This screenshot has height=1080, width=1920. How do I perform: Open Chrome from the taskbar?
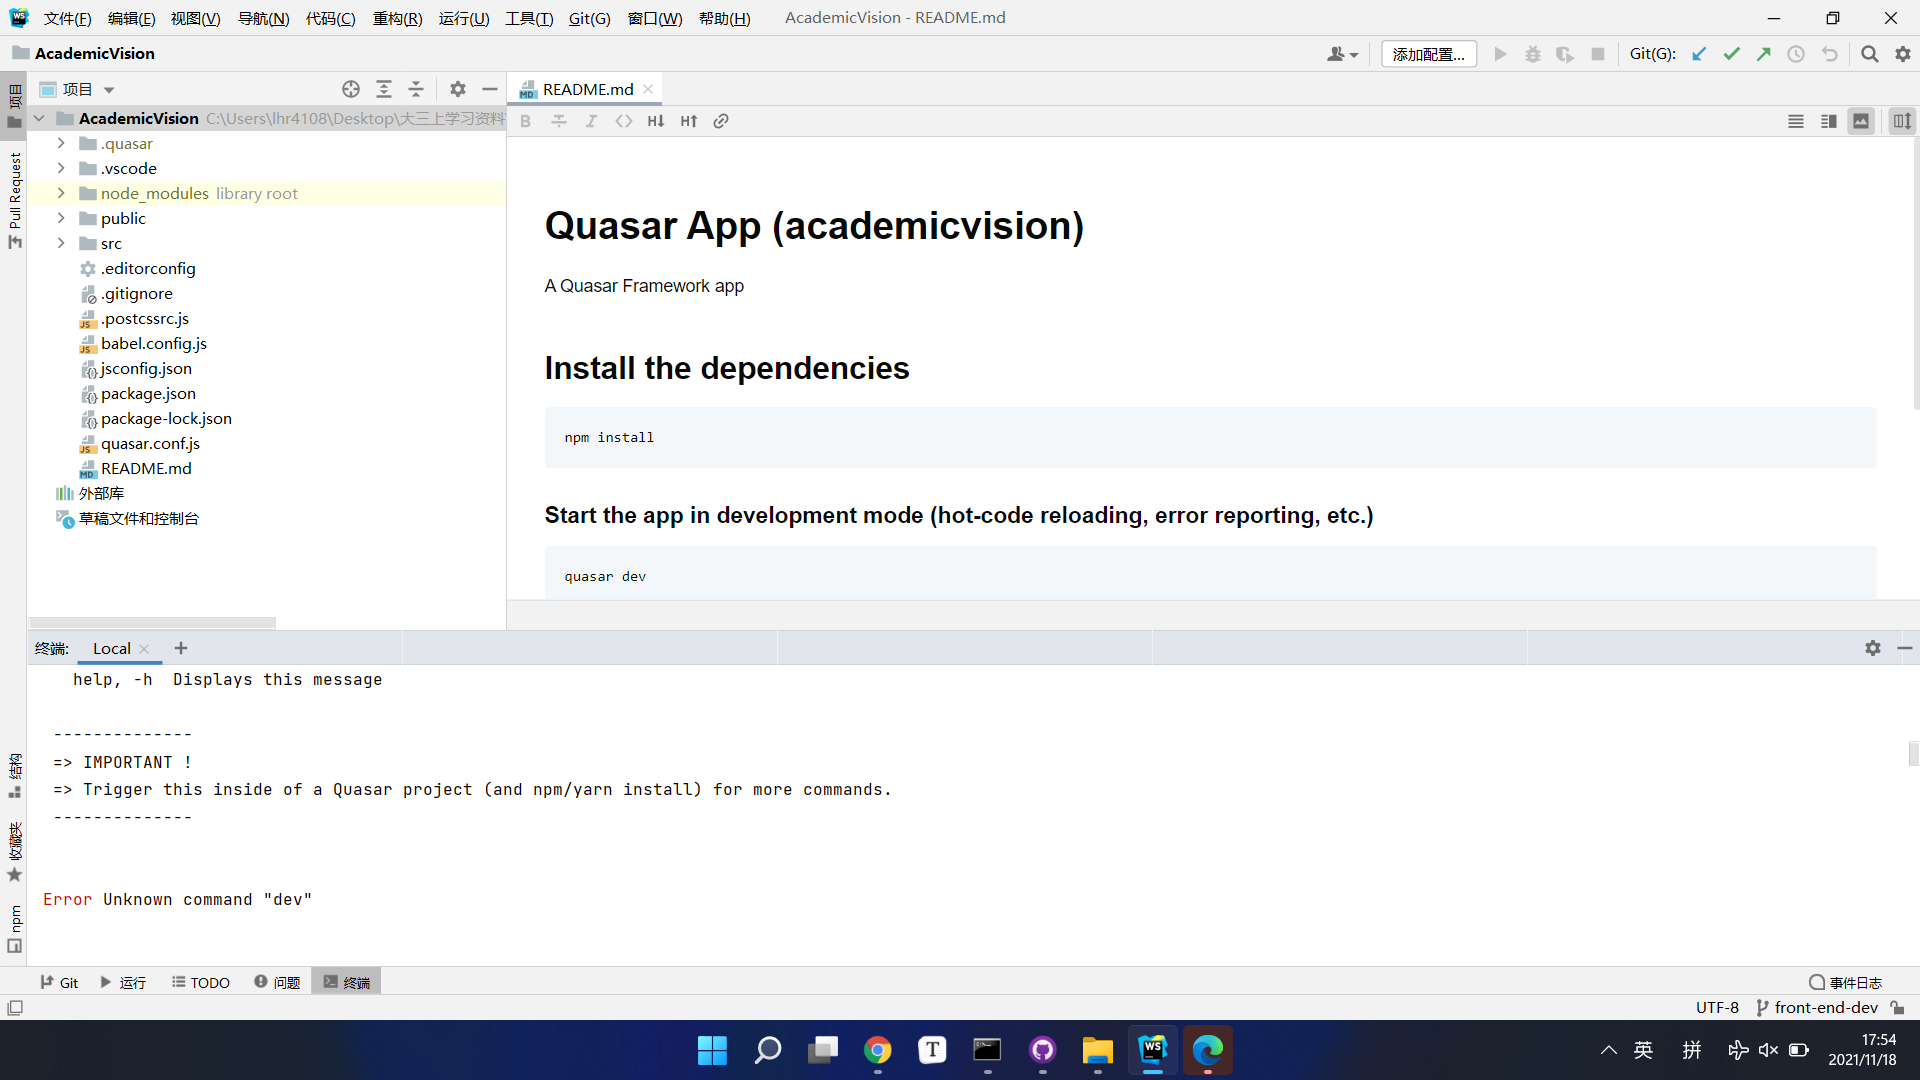click(x=878, y=1050)
